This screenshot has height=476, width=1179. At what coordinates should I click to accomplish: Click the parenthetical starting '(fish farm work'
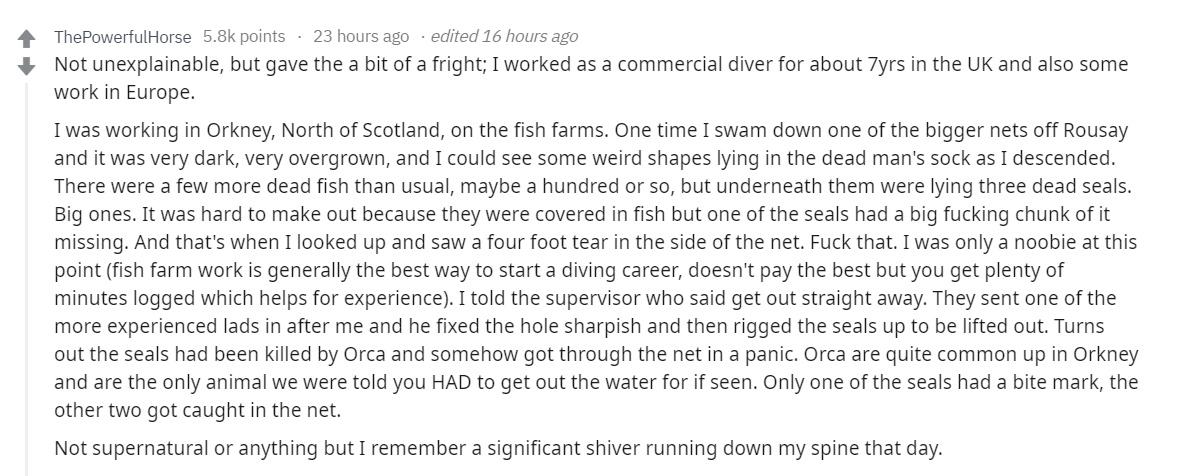[559, 284]
